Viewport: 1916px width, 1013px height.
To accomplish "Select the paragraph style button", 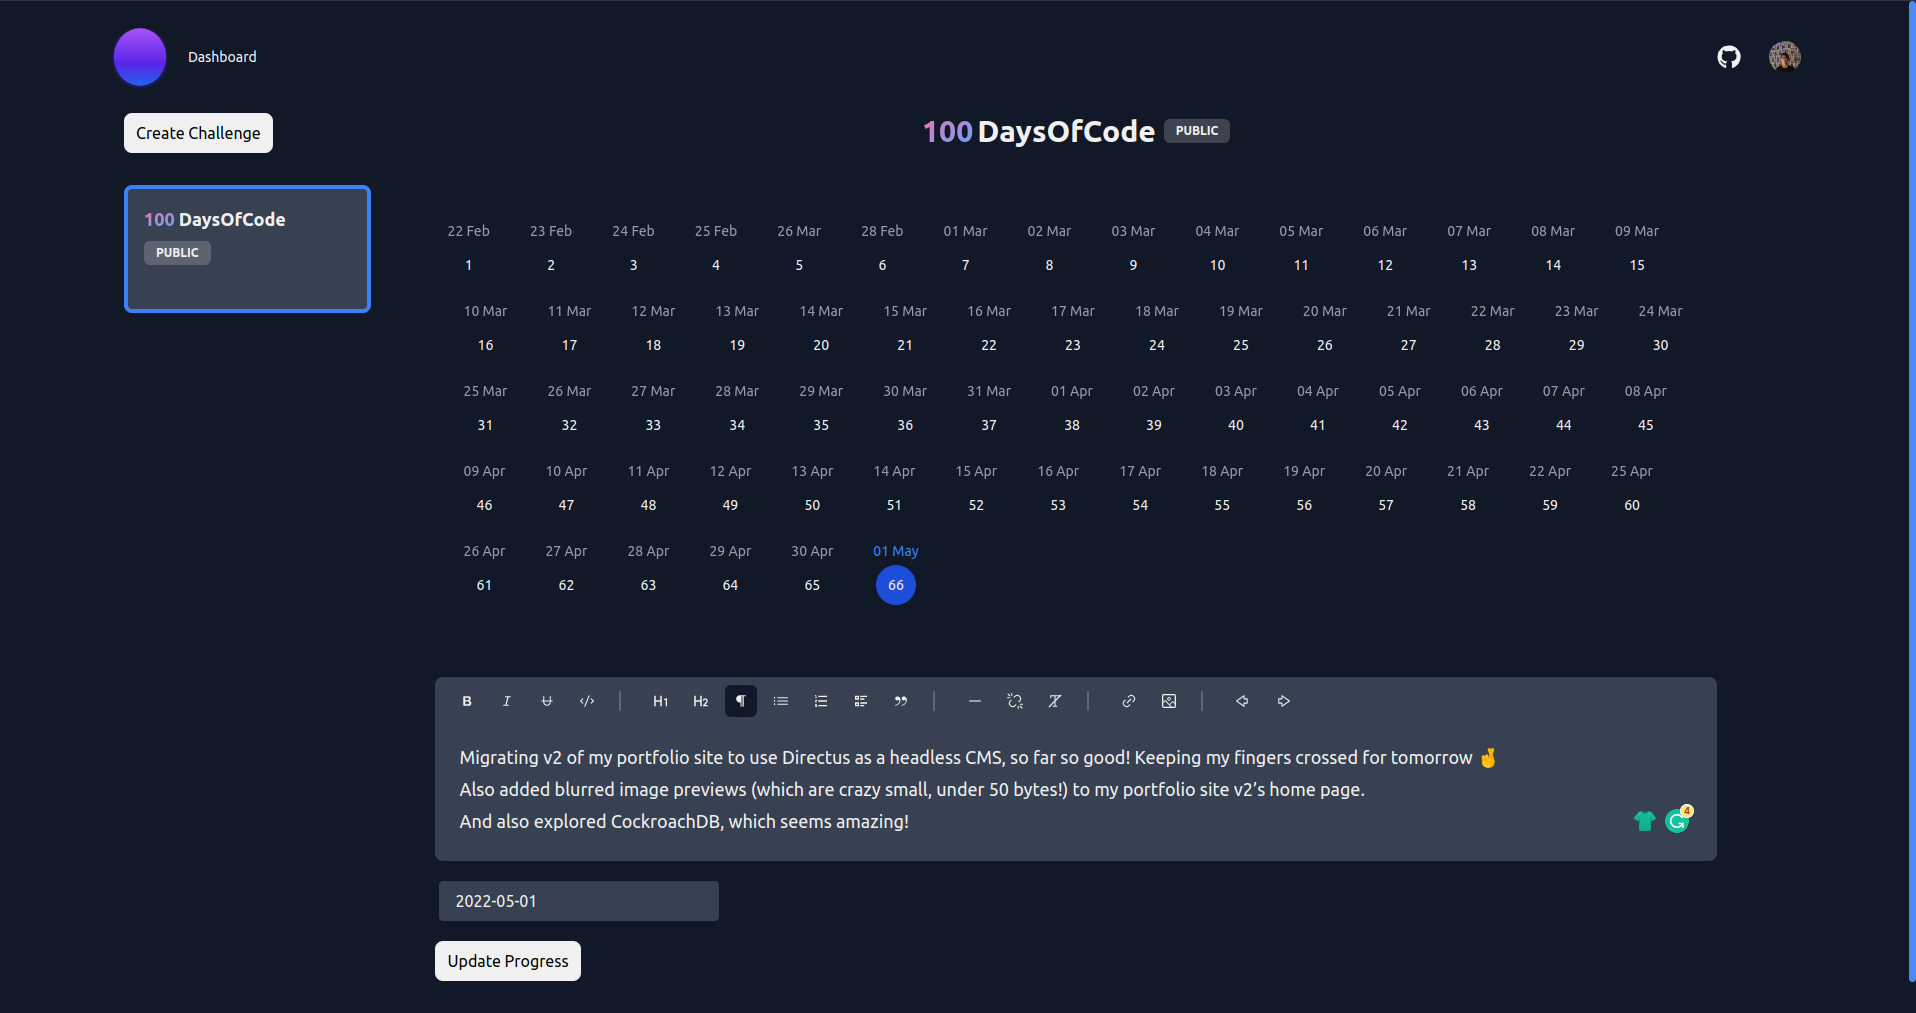I will pyautogui.click(x=741, y=701).
